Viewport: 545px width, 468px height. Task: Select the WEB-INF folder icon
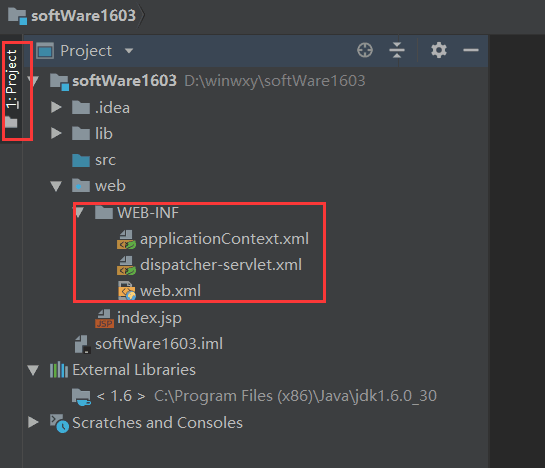tap(104, 212)
